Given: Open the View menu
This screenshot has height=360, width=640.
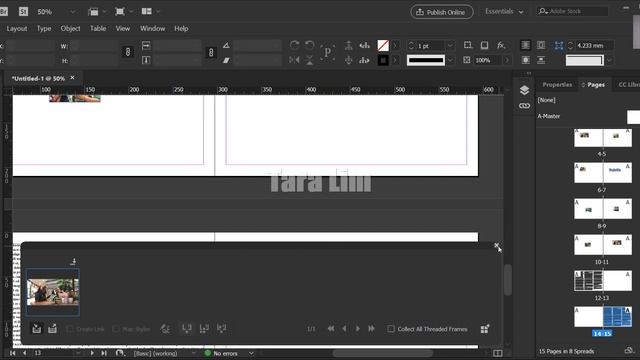Looking at the screenshot, I should coord(122,29).
